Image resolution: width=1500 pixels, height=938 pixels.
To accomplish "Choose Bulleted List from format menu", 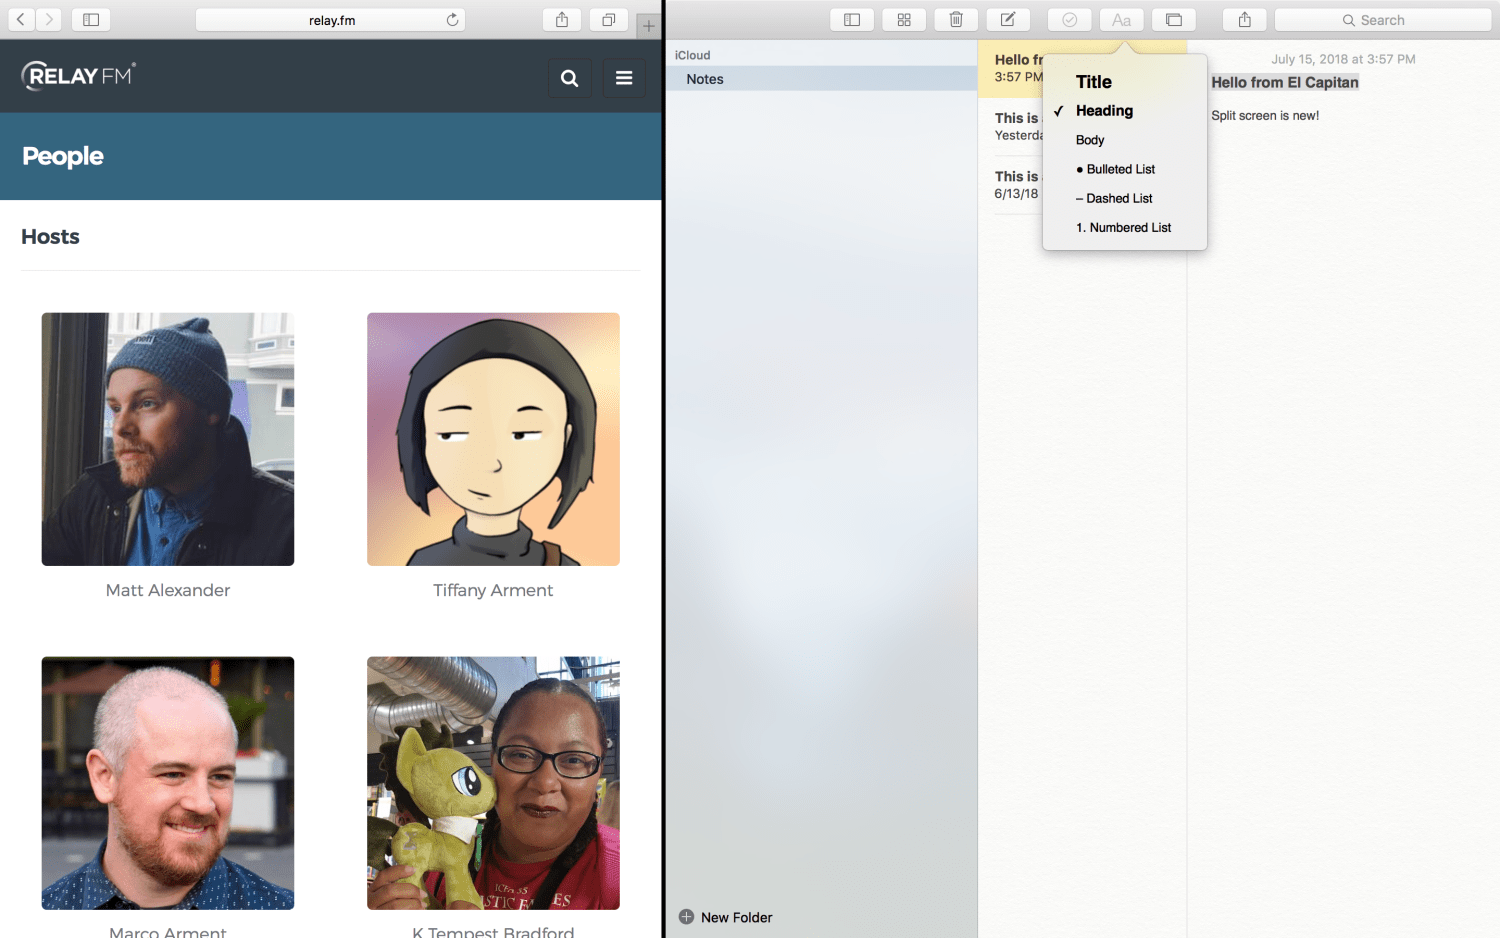I will tap(1120, 169).
